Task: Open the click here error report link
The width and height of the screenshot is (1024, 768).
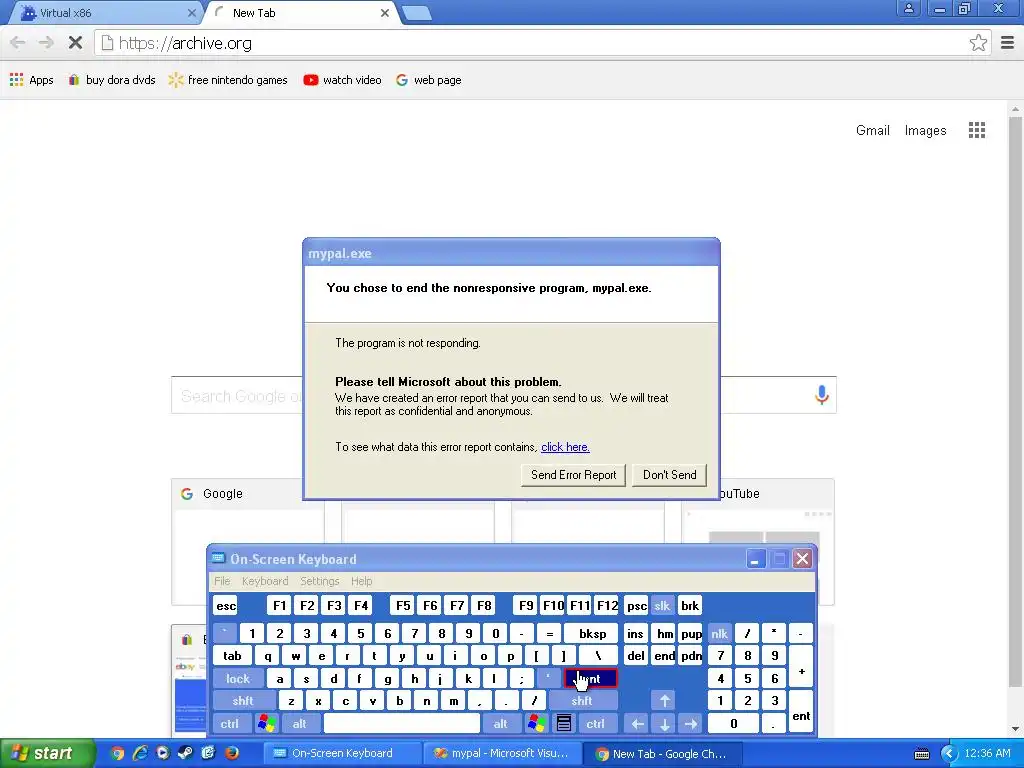Action: coord(565,447)
